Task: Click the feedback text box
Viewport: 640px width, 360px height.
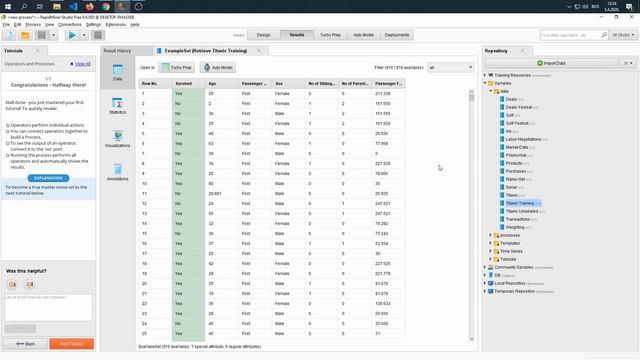Action: pos(48,307)
